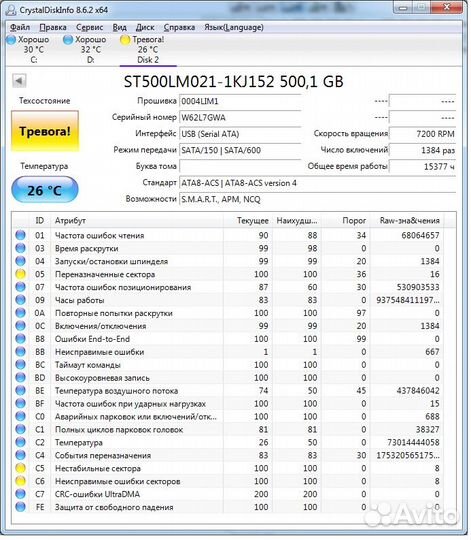Image resolution: width=471 pixels, height=540 pixels.
Task: Click the 26 °C temperature button
Action: click(45, 190)
